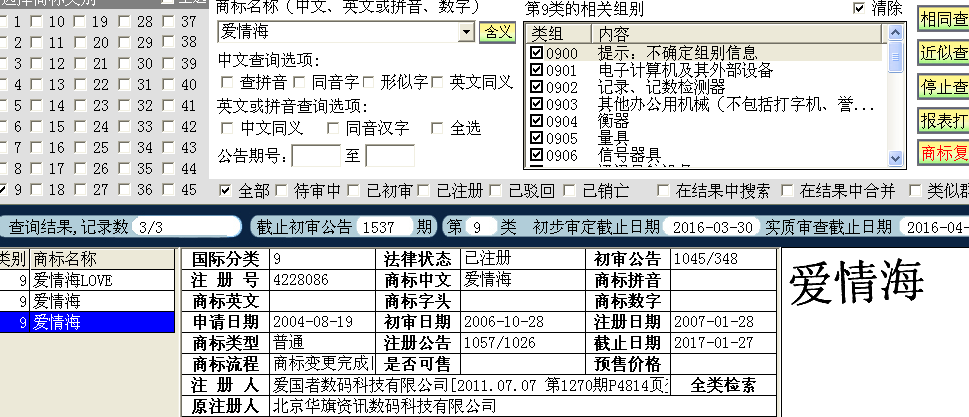
Task: Toggle group 0903 其他办公用机械
Action: tap(536, 104)
